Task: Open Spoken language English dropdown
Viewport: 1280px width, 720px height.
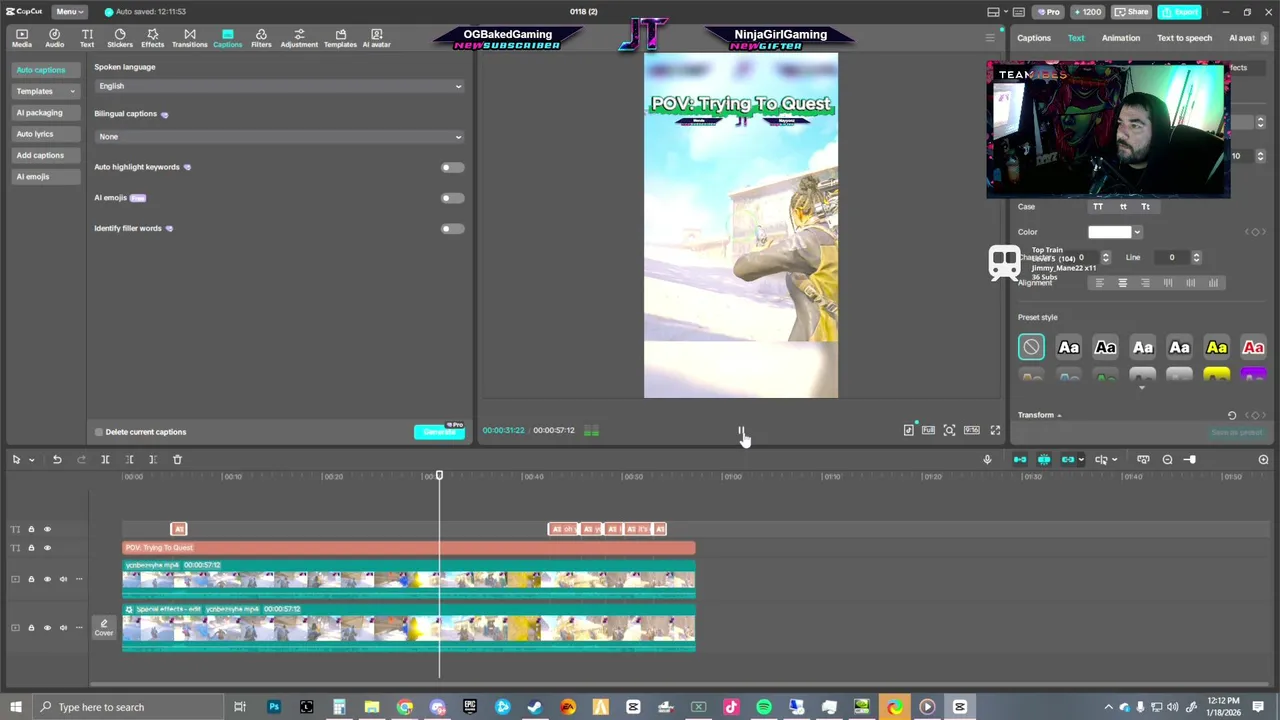Action: 279,86
